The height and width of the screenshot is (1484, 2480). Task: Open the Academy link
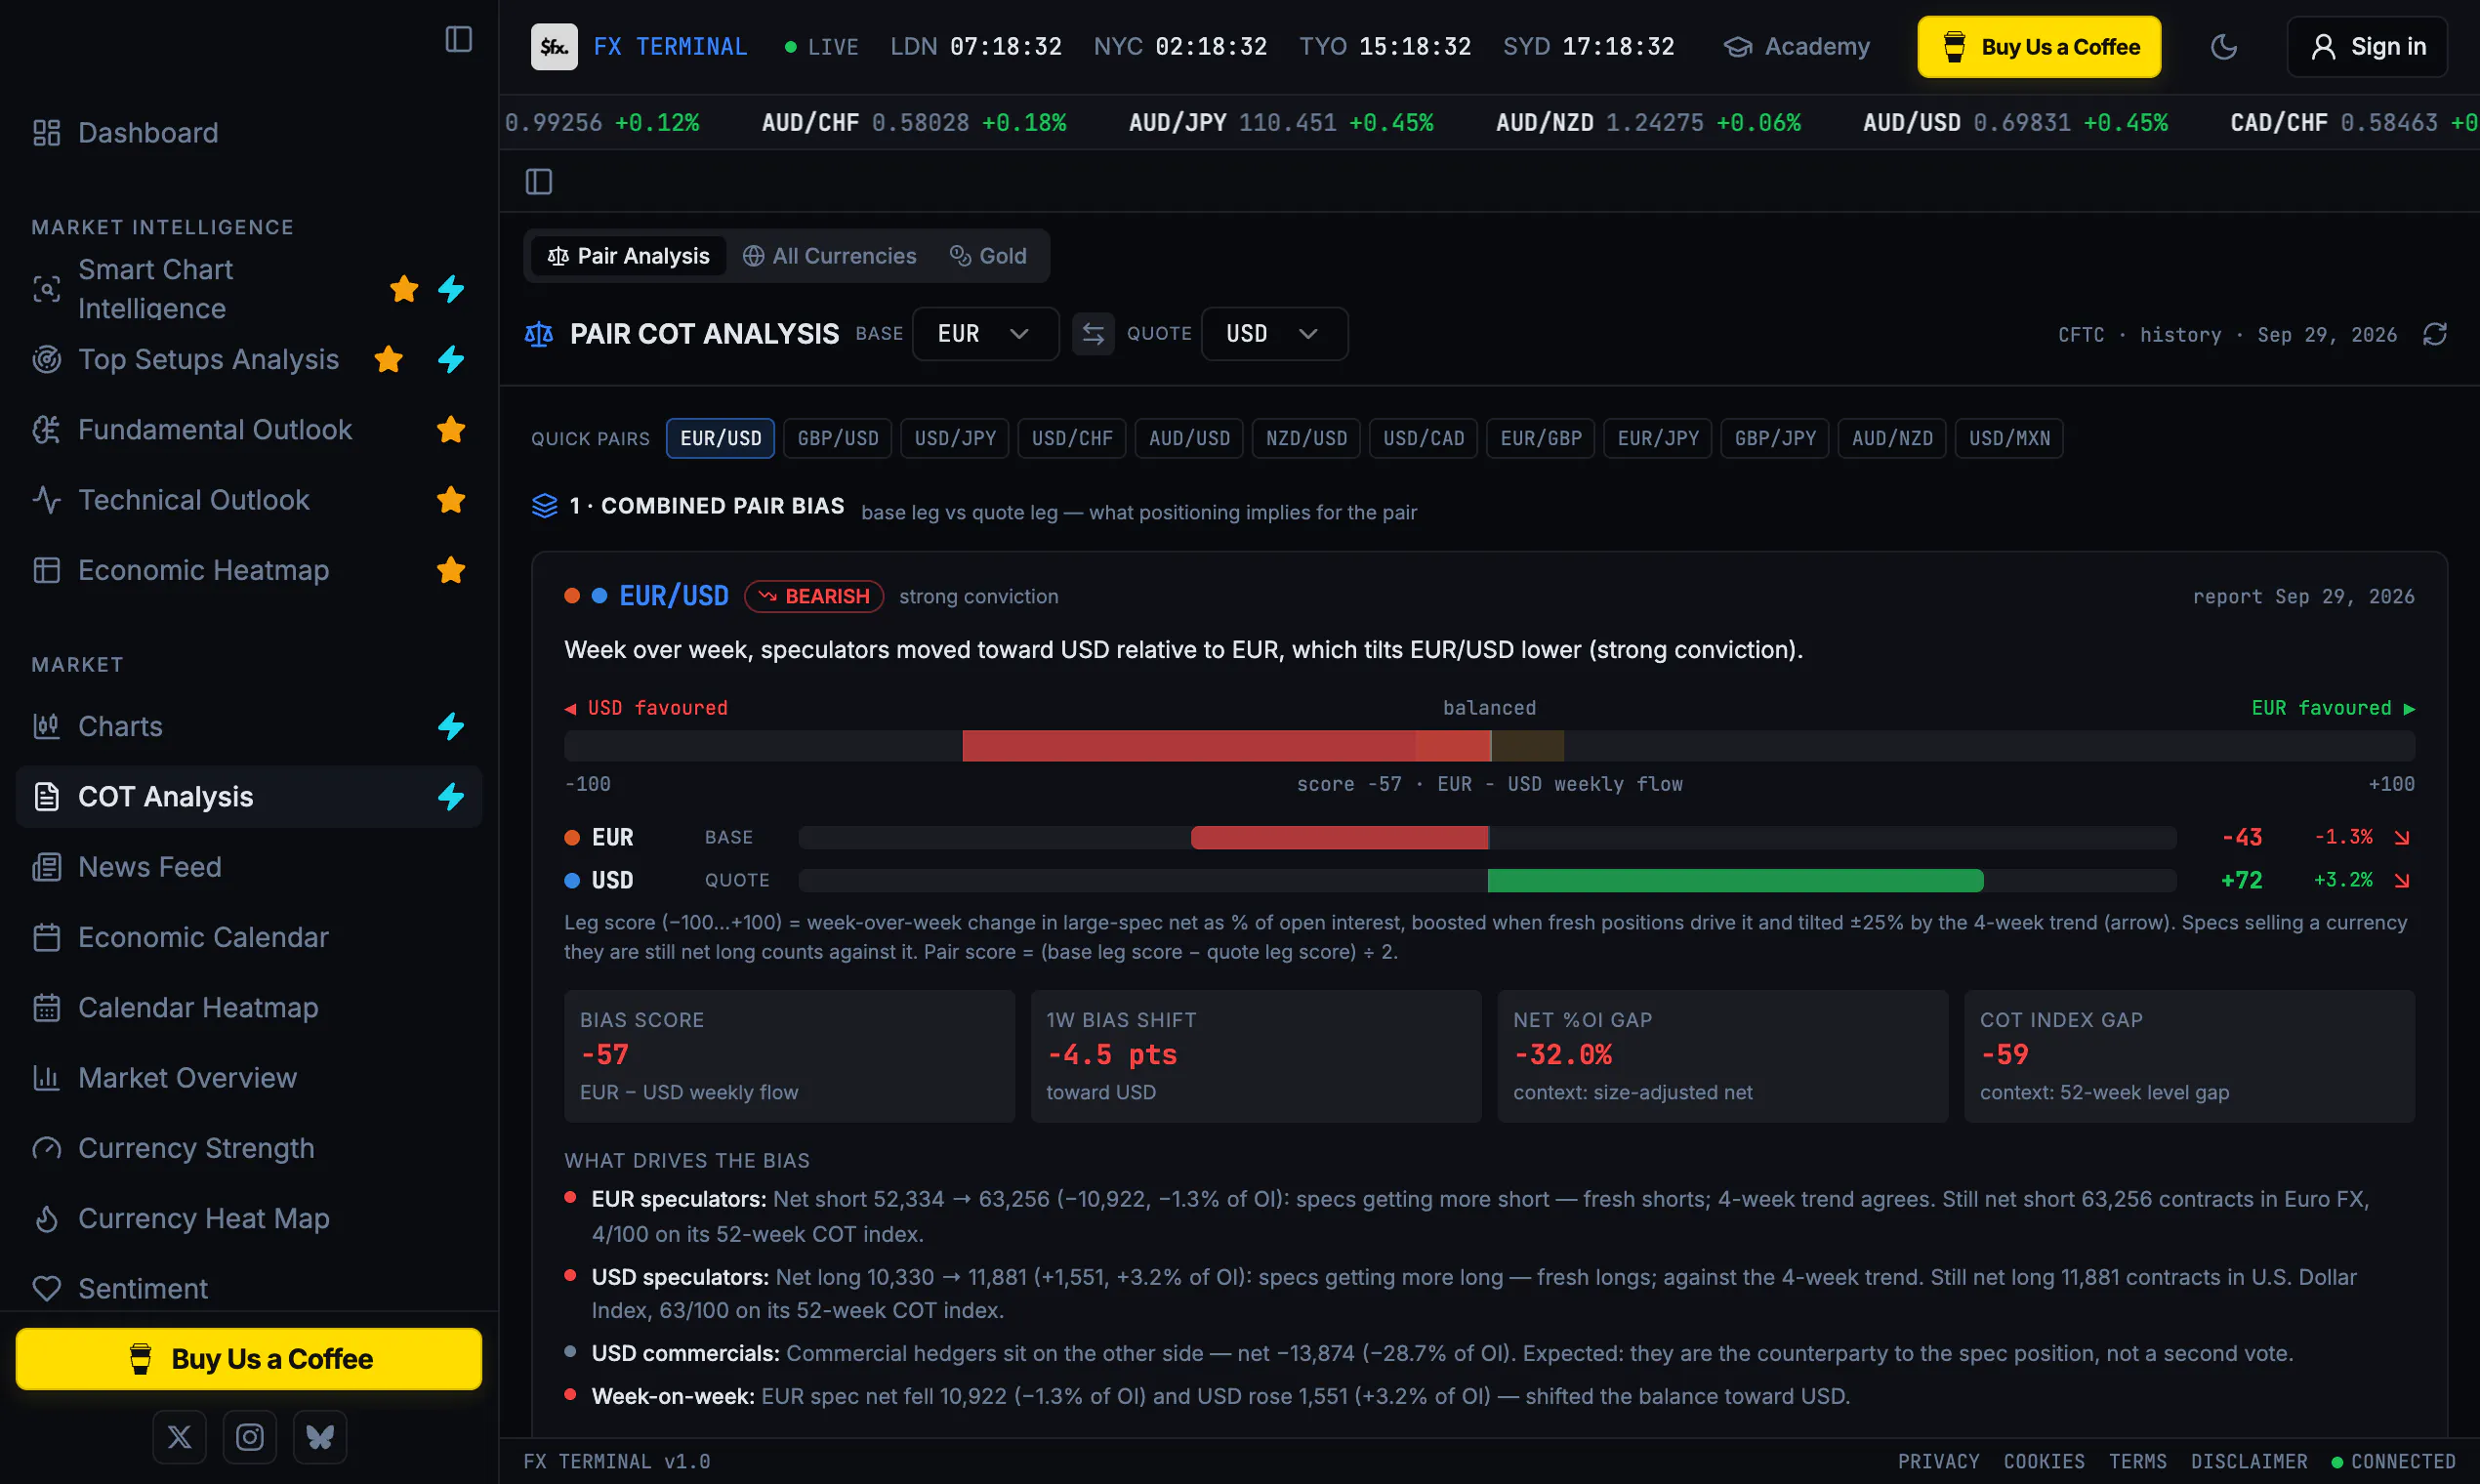point(1797,47)
